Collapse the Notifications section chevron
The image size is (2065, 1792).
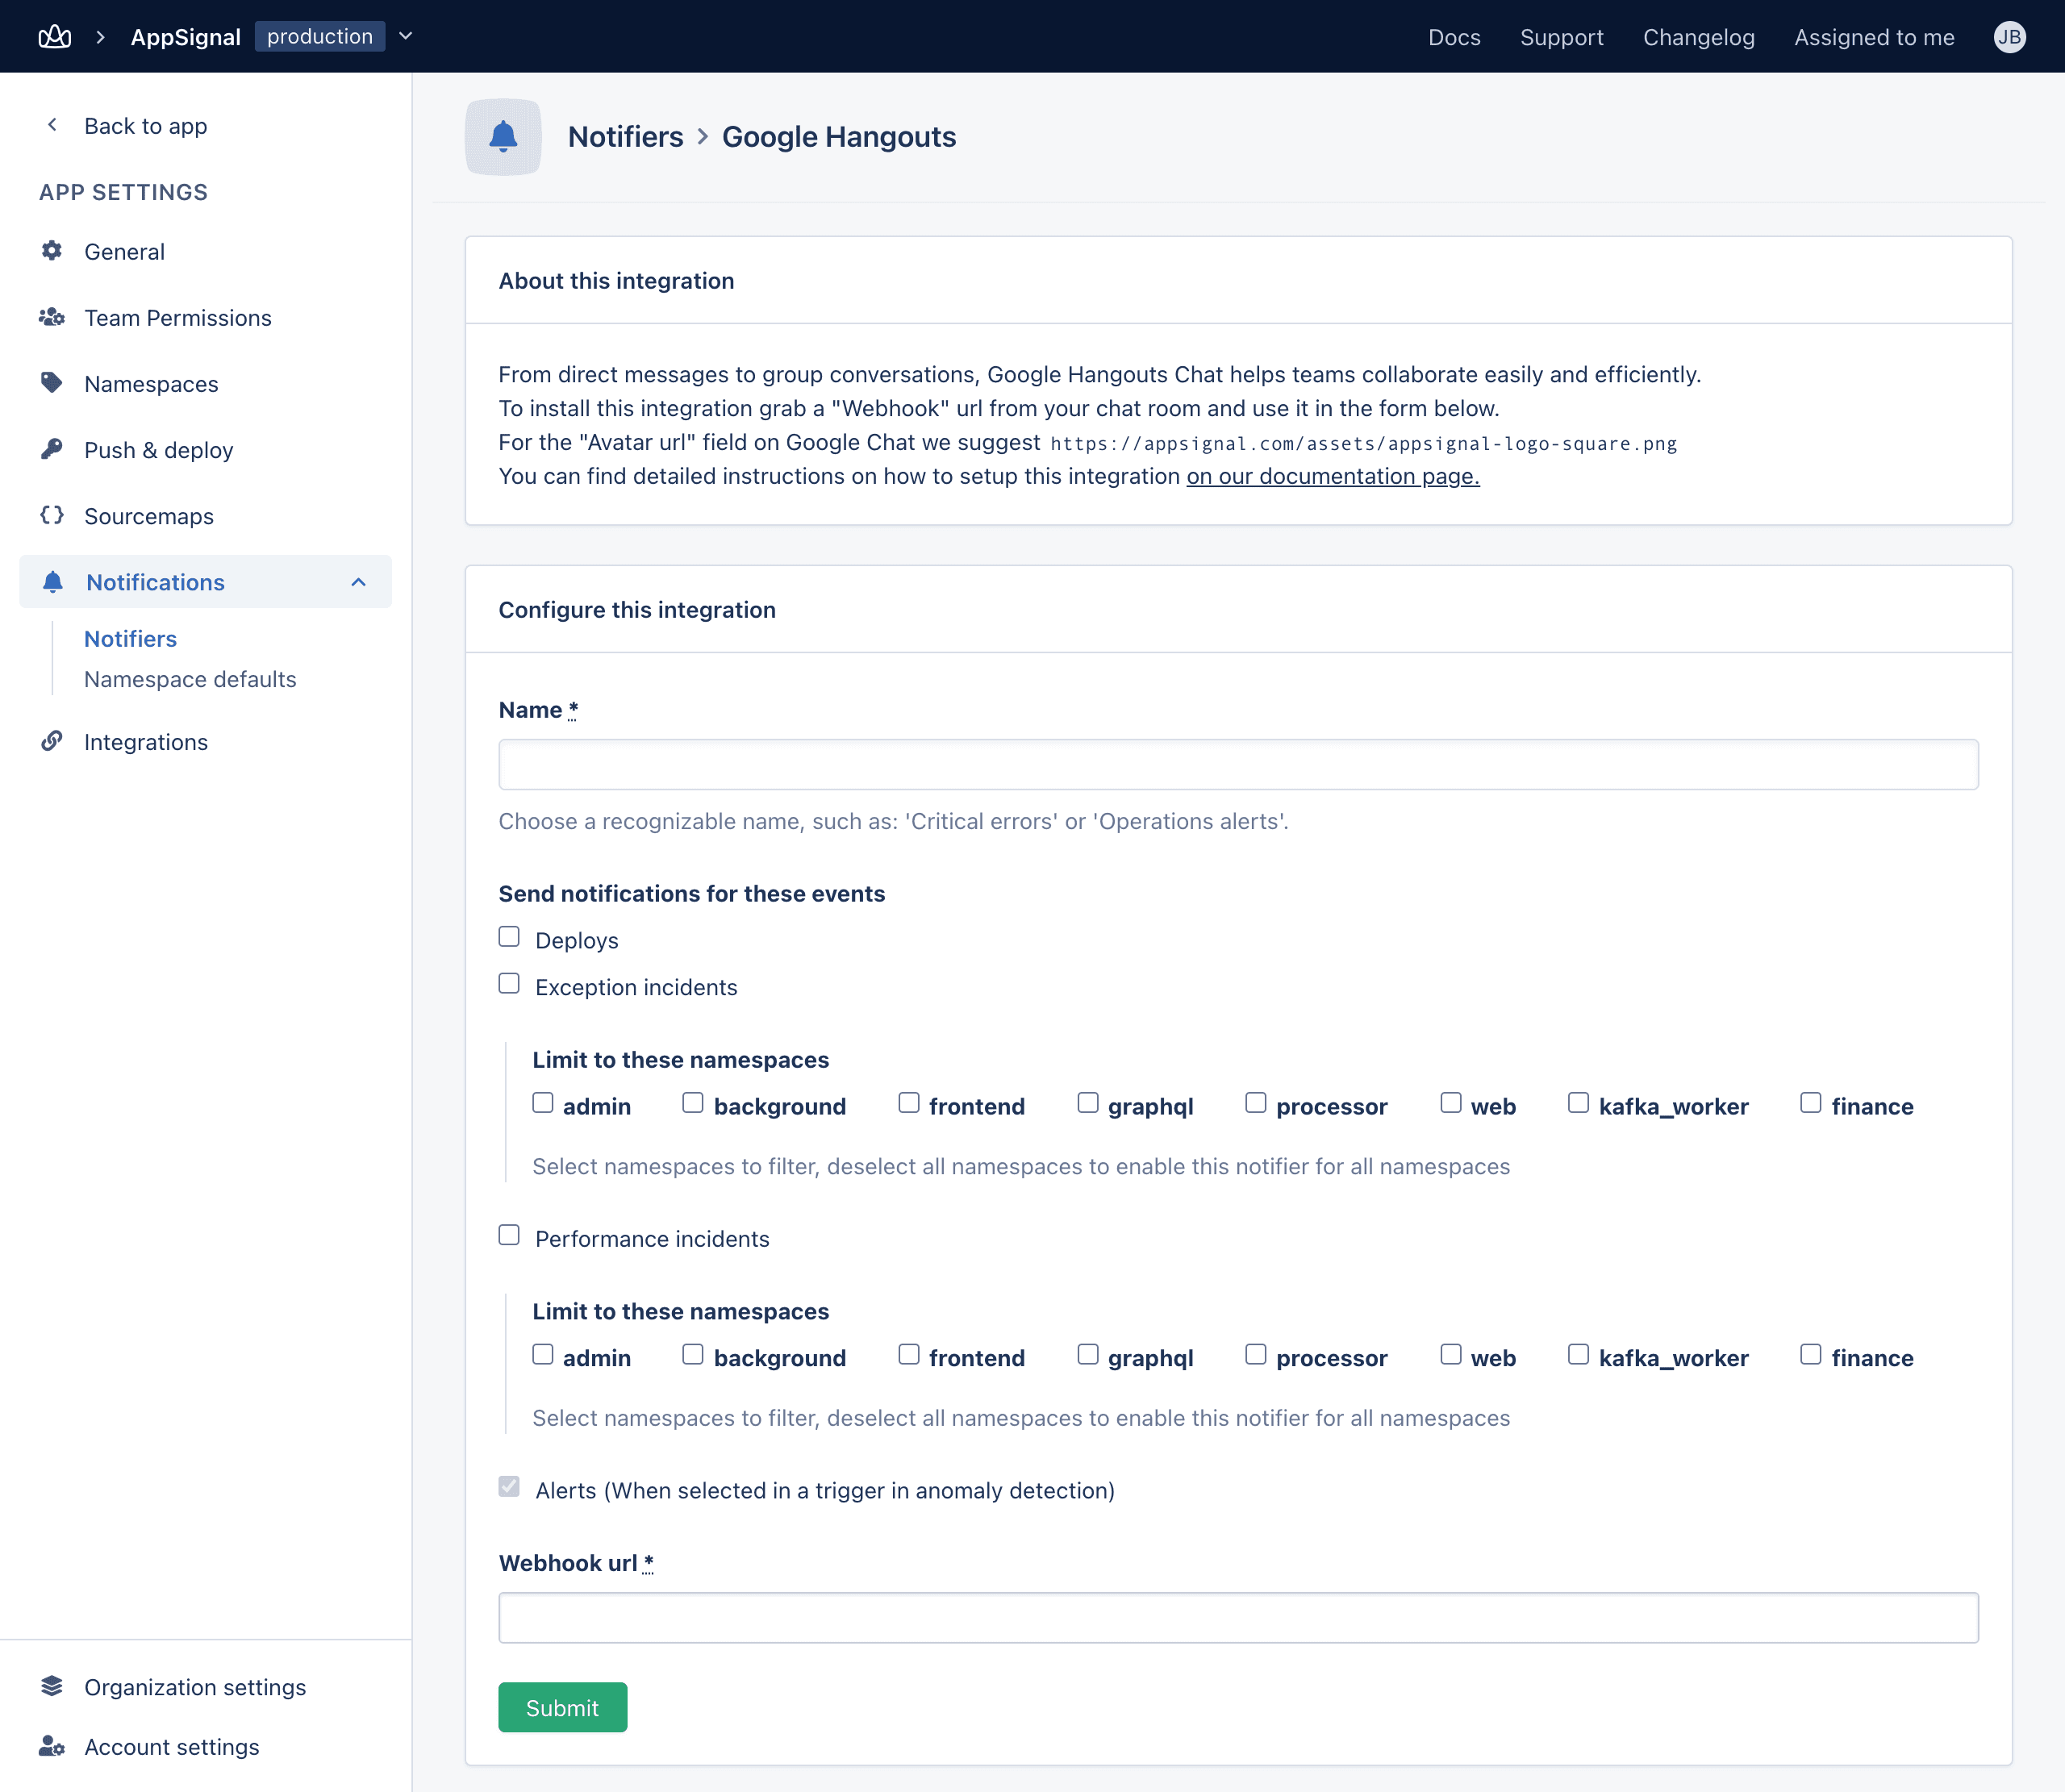[359, 582]
